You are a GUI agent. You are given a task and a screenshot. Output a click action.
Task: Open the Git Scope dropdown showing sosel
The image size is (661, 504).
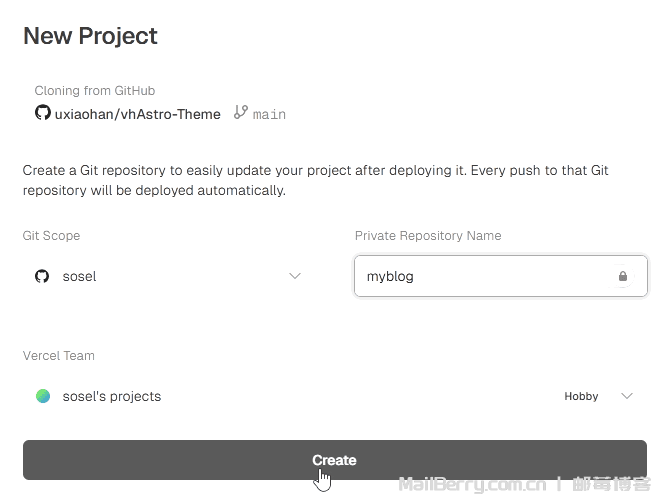pos(169,276)
